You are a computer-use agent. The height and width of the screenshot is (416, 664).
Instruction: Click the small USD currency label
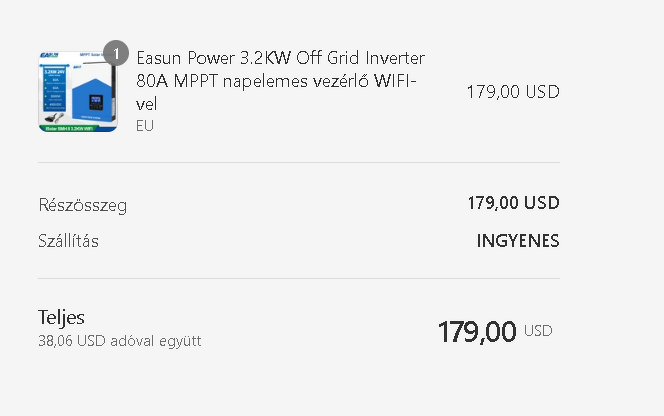tap(538, 331)
